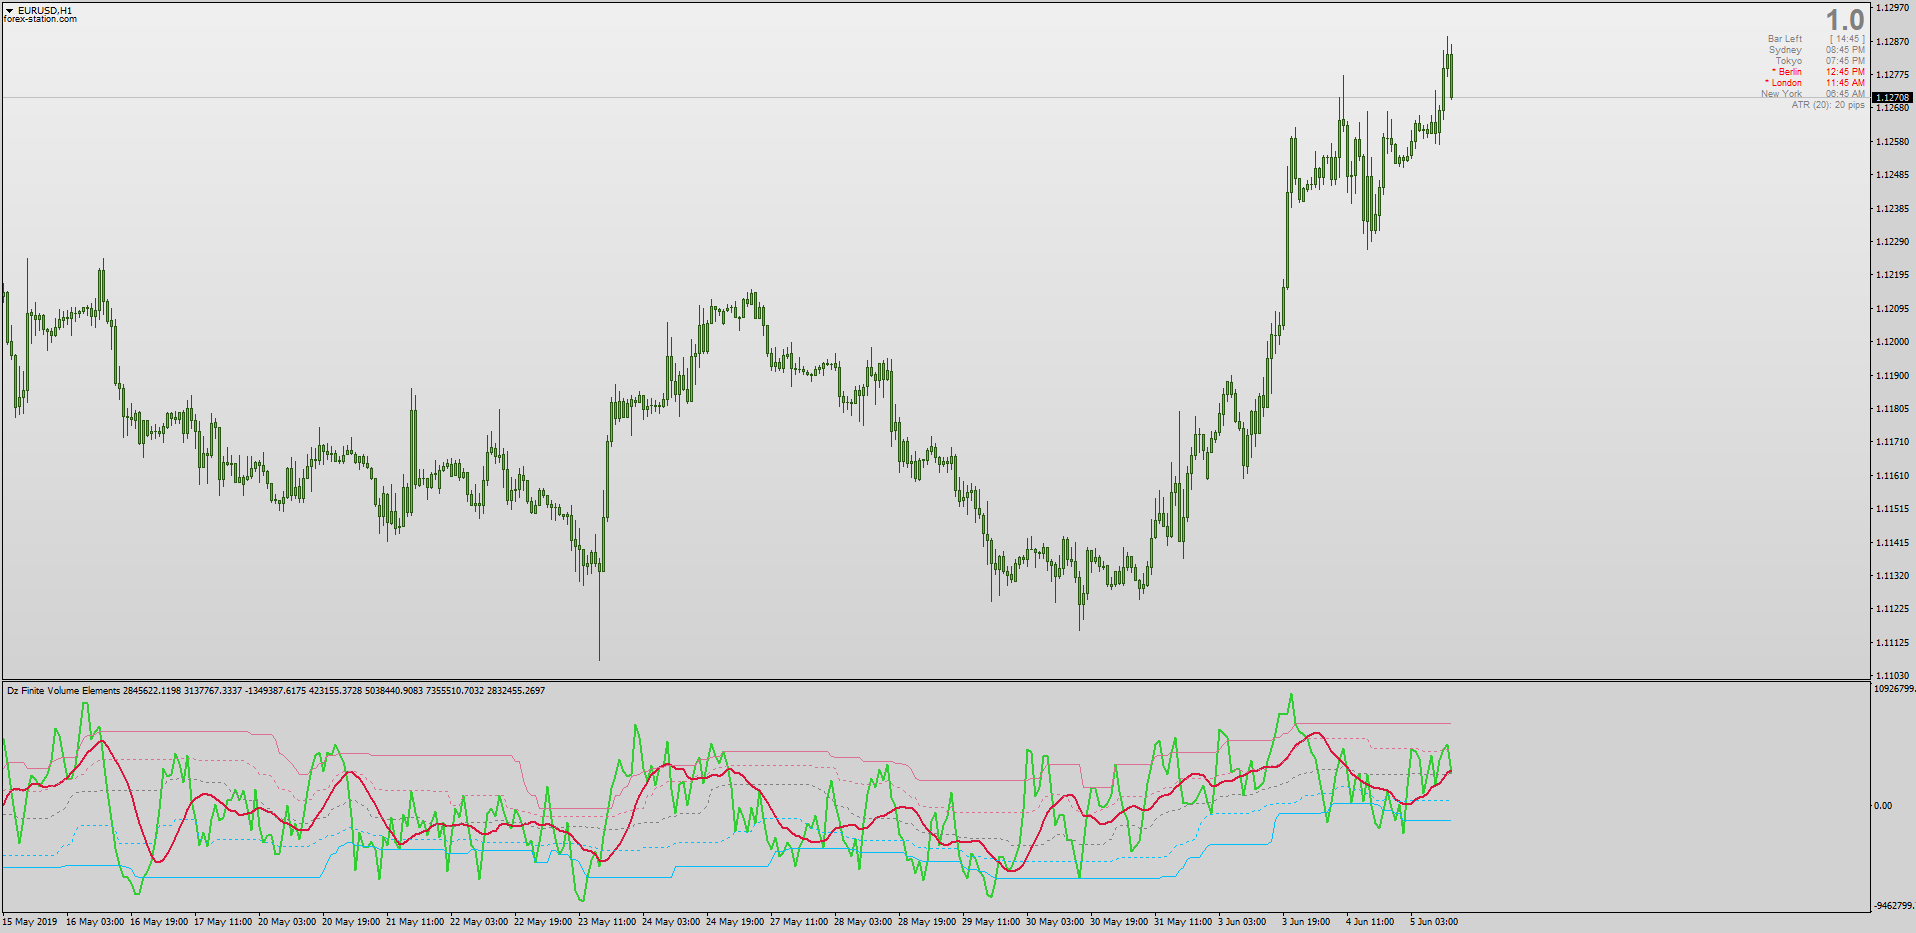The height and width of the screenshot is (933, 1916).
Task: Open the chart menu arrow beside EURUSD,H1
Action: (x=9, y=11)
